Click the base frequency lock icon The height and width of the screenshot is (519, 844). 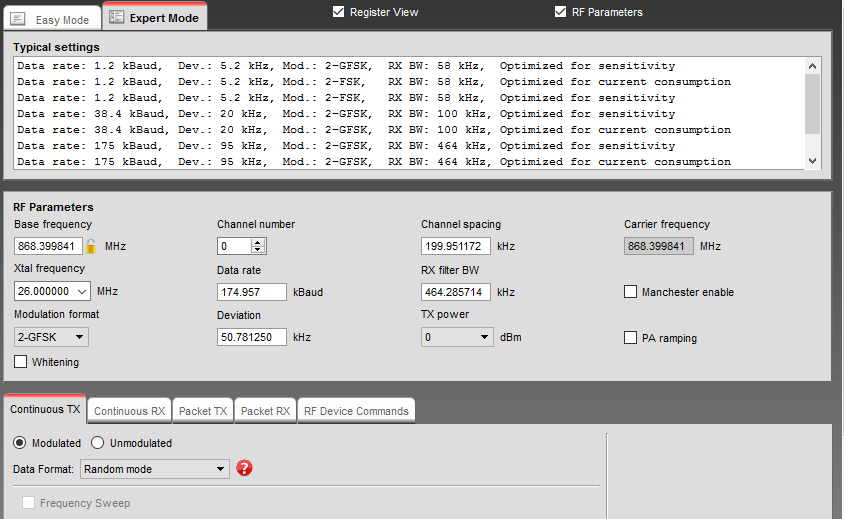pyautogui.click(x=91, y=246)
